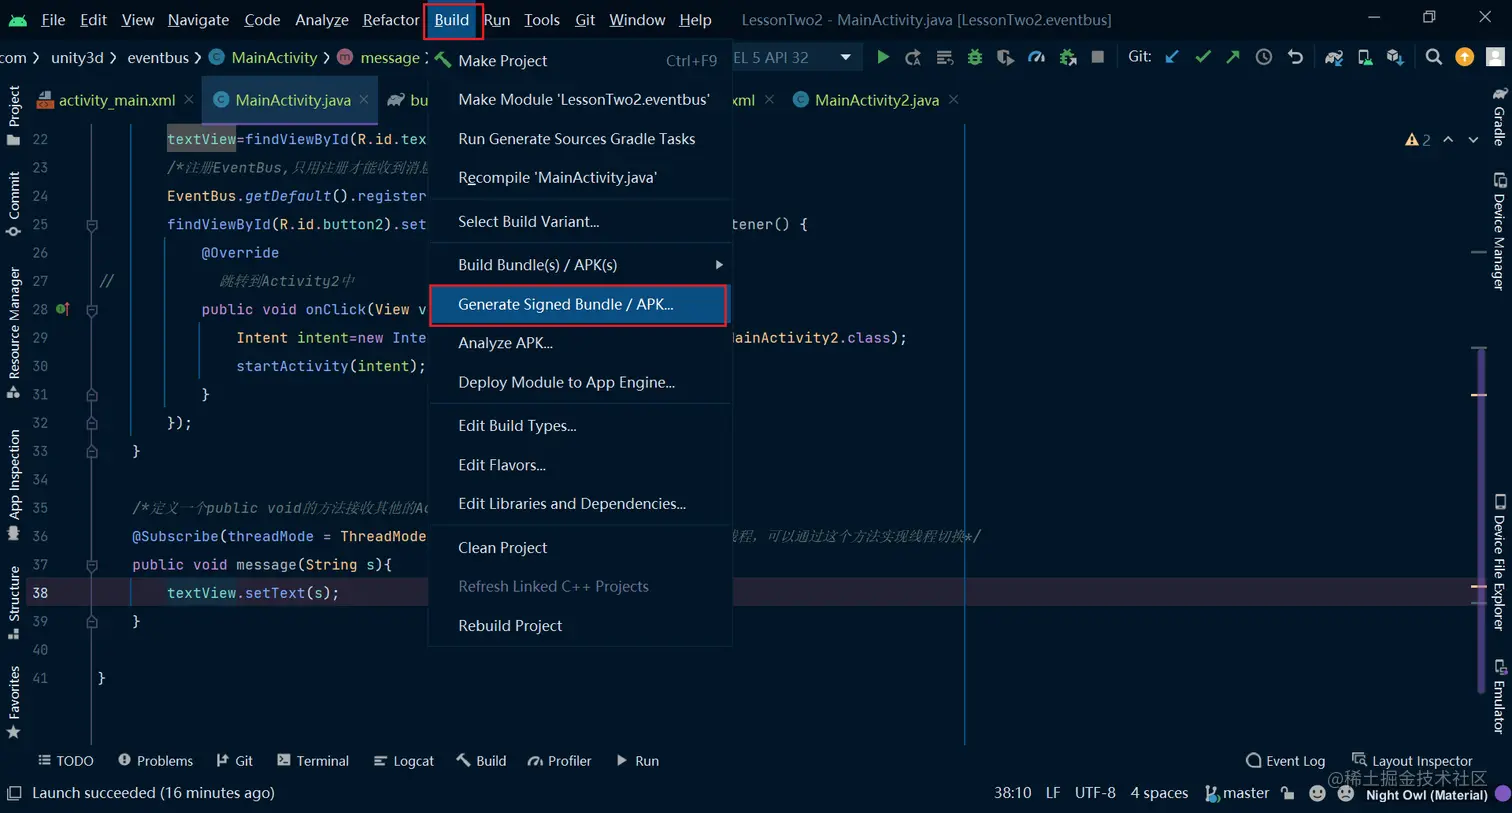1512x813 pixels.
Task: Click Apply Code Changes icon
Action: (x=944, y=57)
